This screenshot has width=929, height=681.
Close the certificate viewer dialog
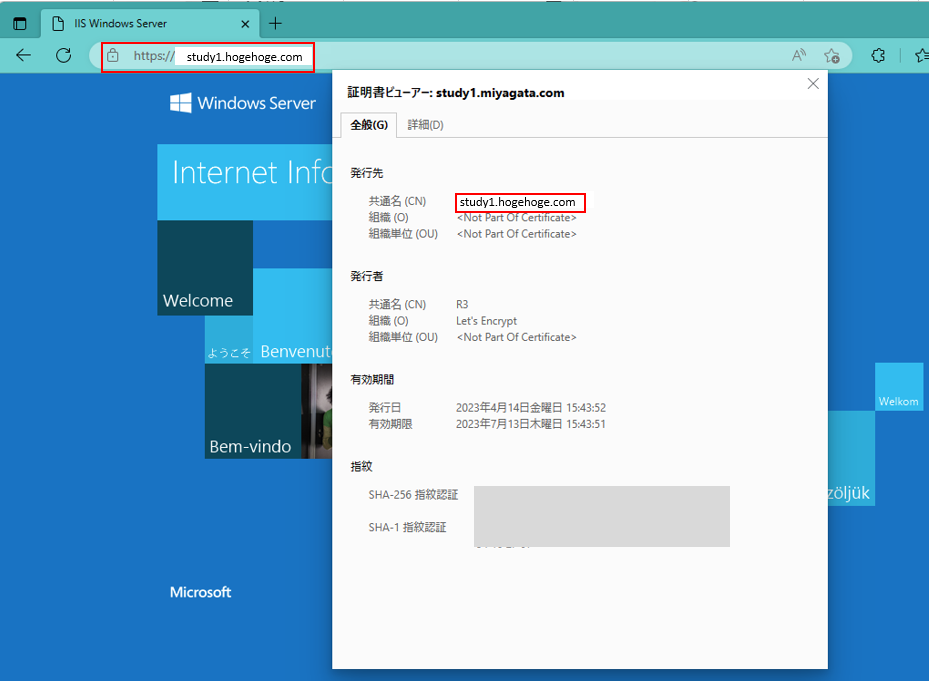[x=813, y=84]
